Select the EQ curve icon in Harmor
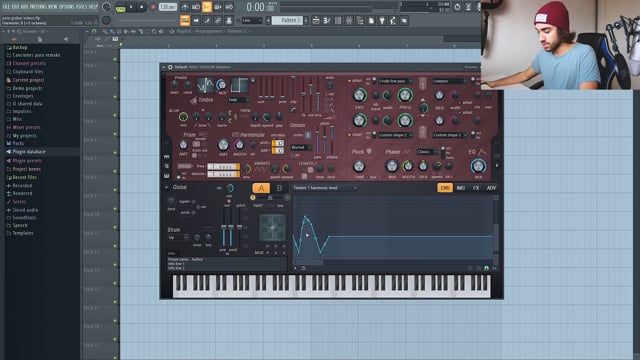Screen dimensions: 640x360 coord(482,152)
